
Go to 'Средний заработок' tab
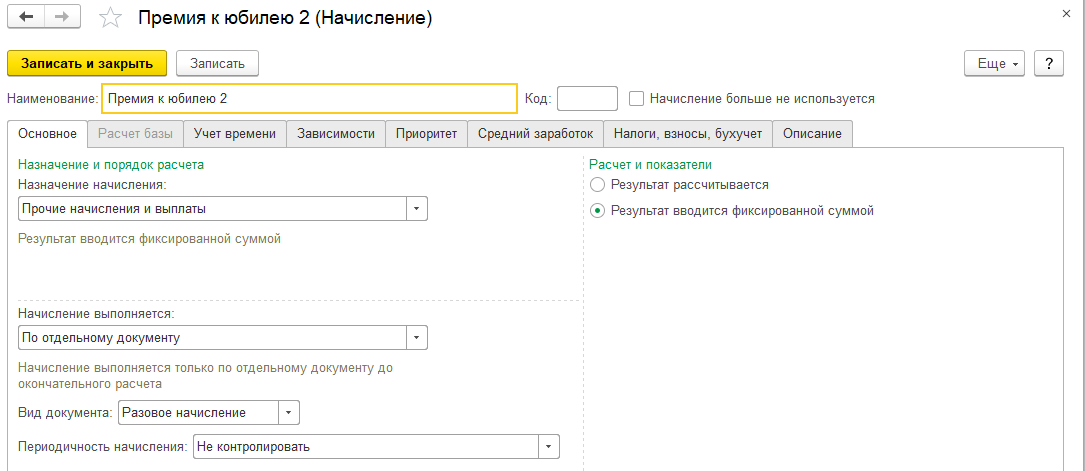pos(535,134)
